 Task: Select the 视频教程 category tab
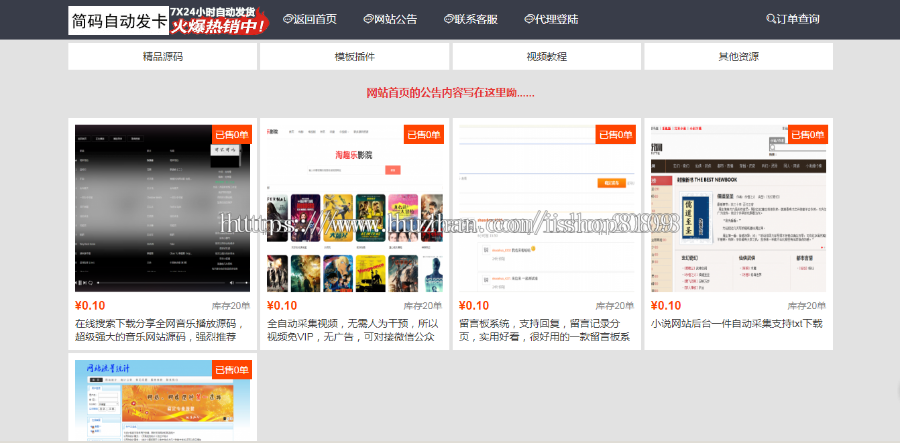[x=546, y=56]
